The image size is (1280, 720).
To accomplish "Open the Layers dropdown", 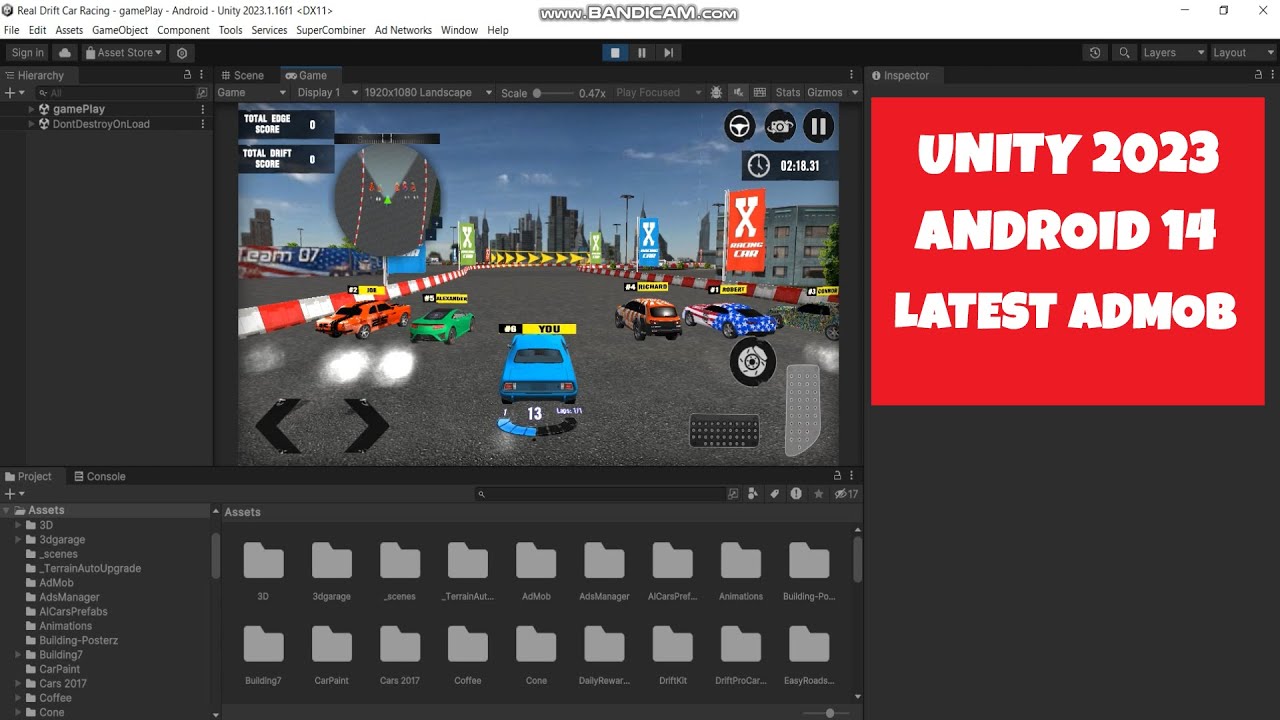I will click(1172, 53).
